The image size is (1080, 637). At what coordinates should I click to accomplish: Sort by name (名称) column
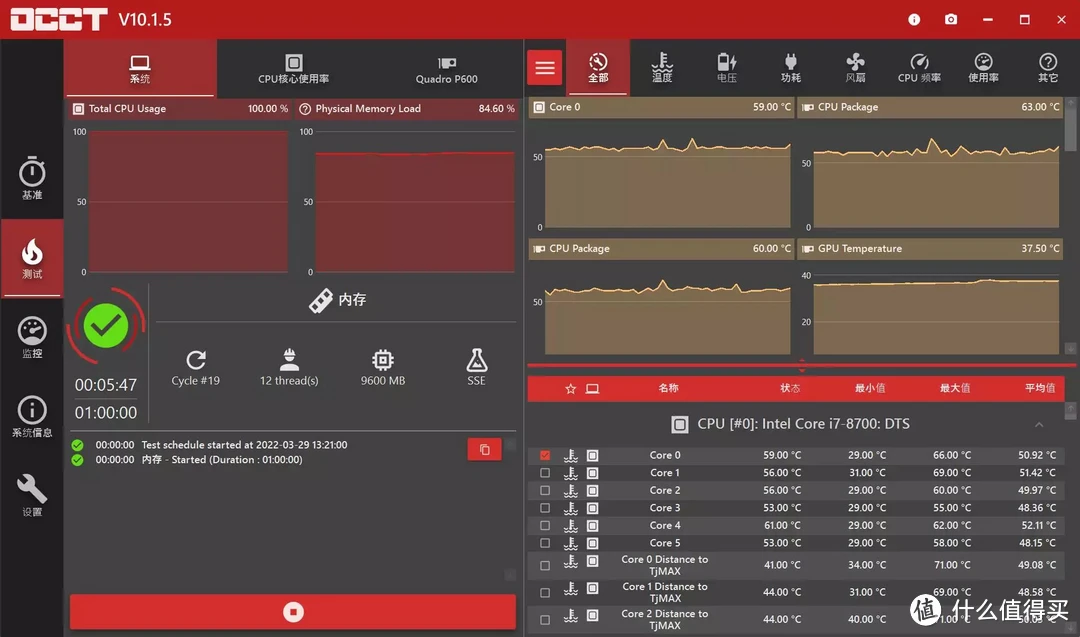[668, 388]
